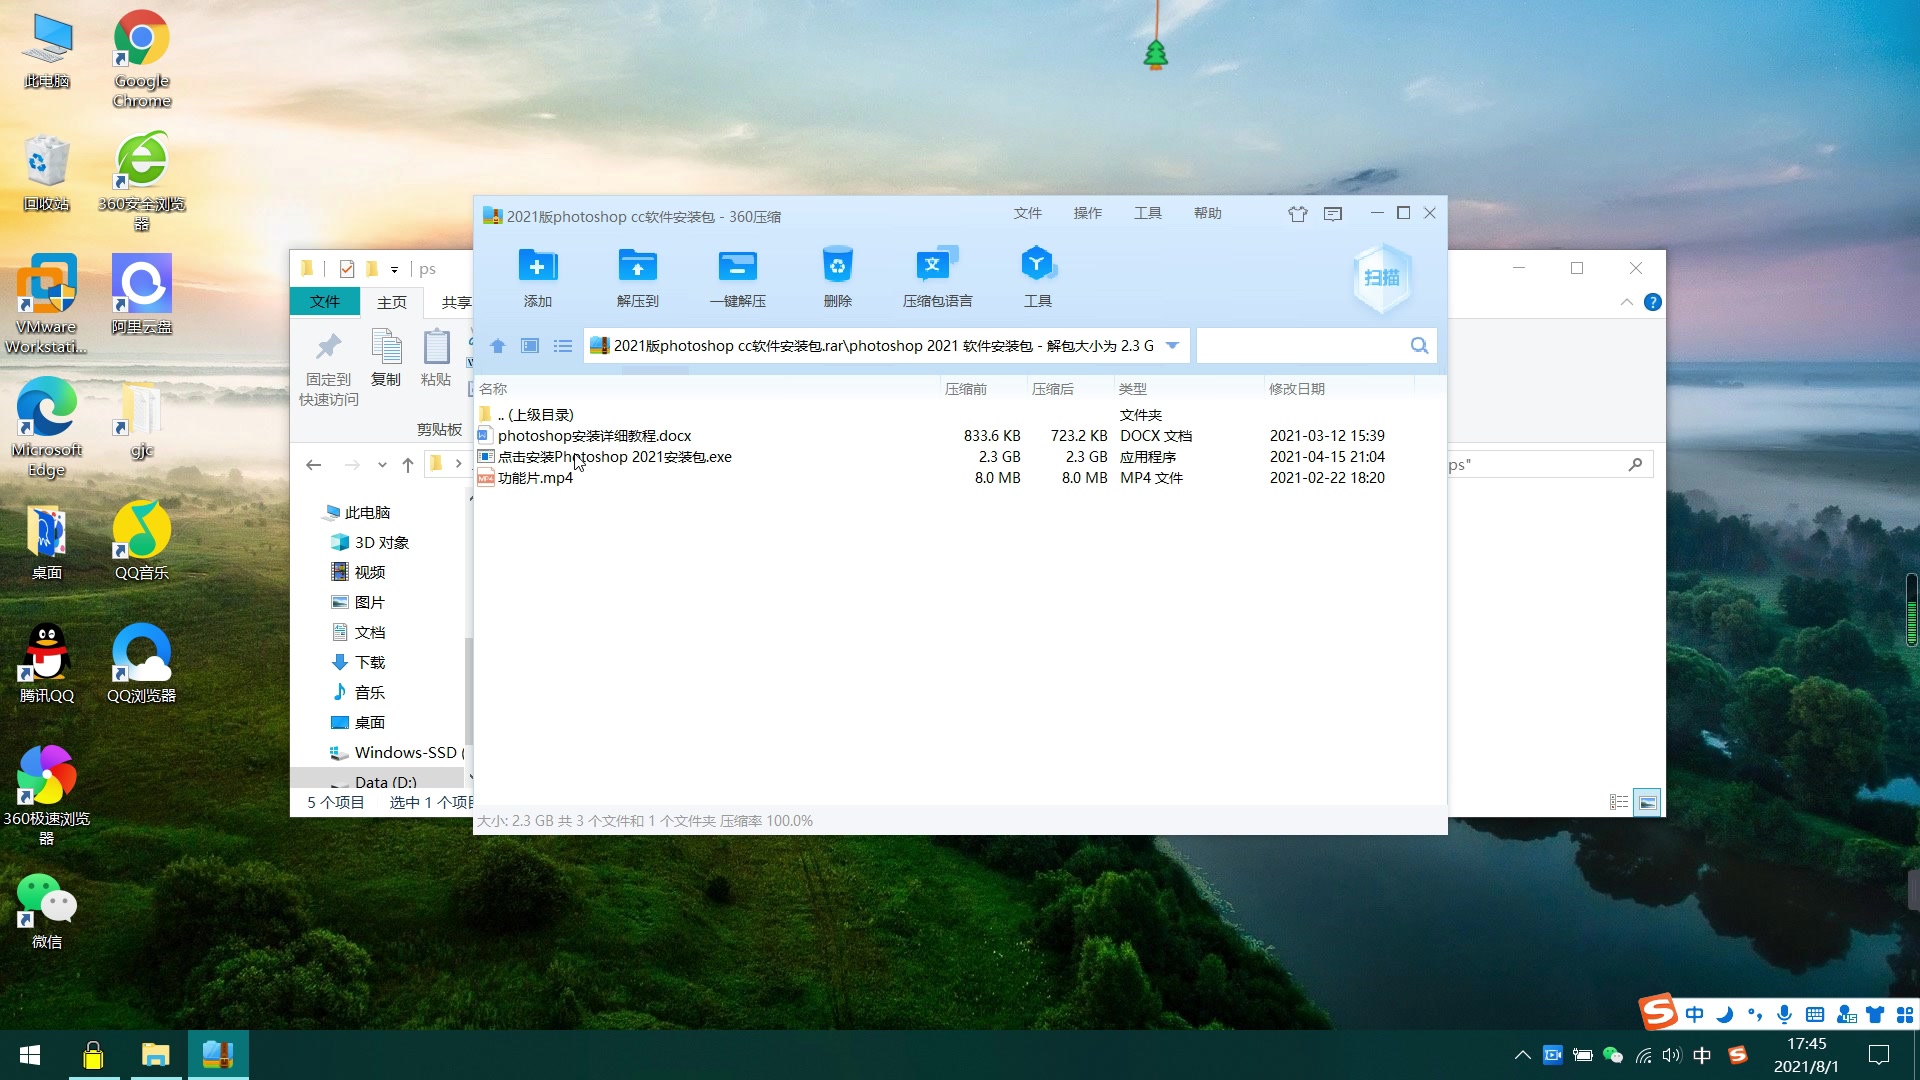The width and height of the screenshot is (1920, 1080).
Task: Click 360压缩 taskbar icon
Action: tap(218, 1055)
